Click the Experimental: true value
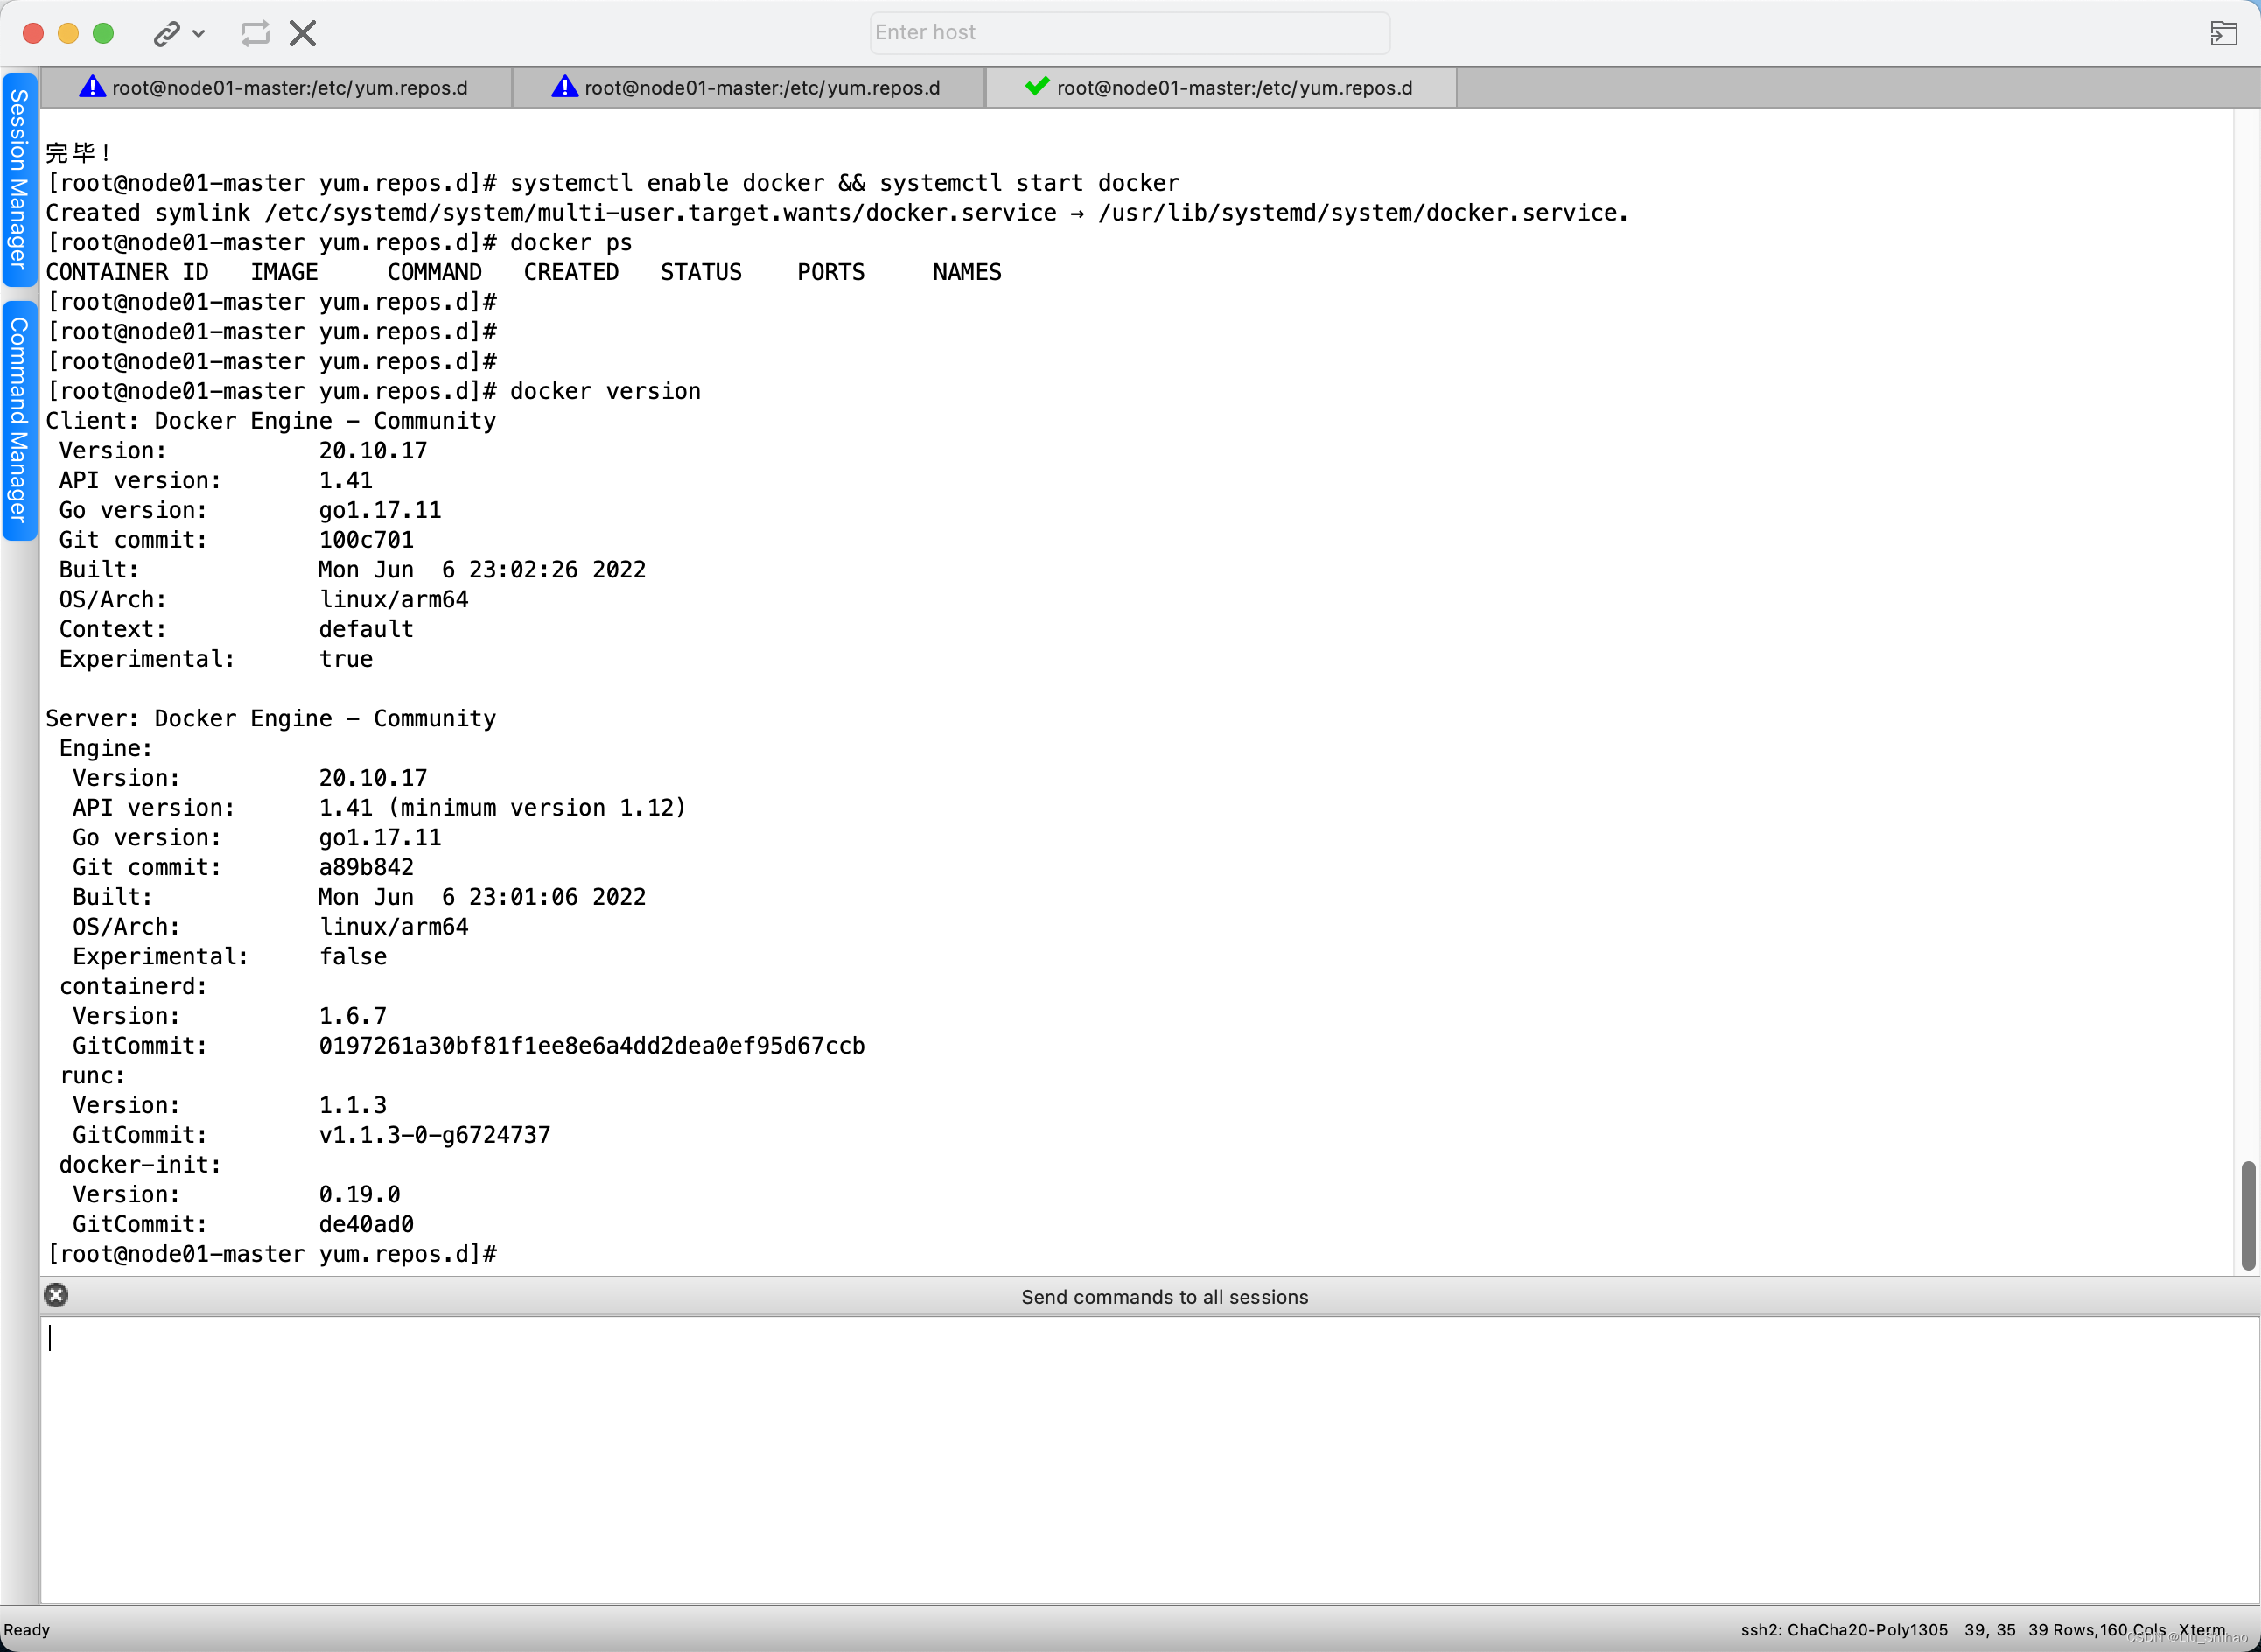 pyautogui.click(x=345, y=659)
